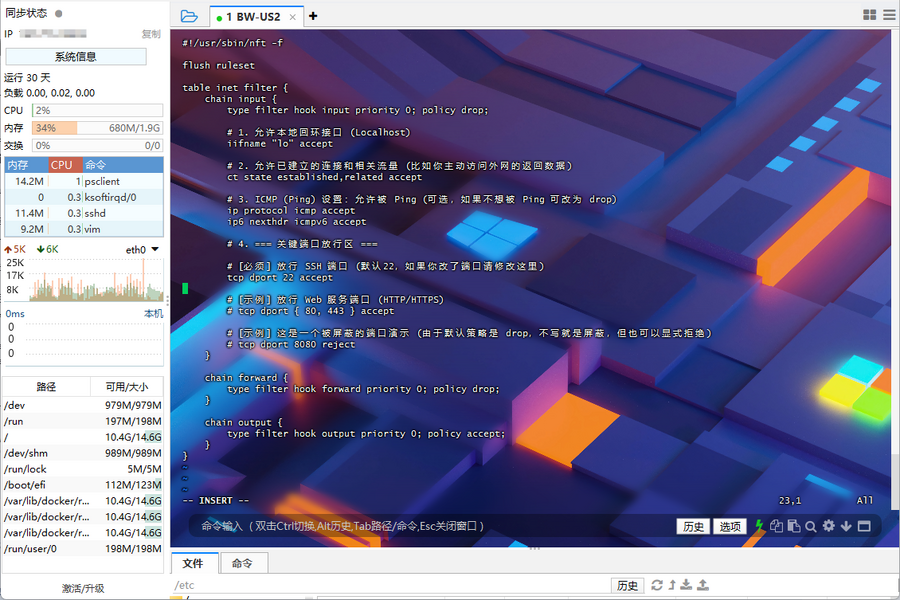This screenshot has width=900, height=600.
Task: Click the scroll-to-bottom down arrow icon
Action: [x=846, y=526]
